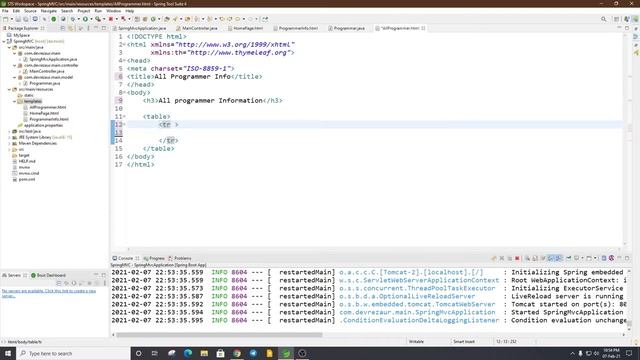Open the Edit menu
The height and width of the screenshot is (360, 640).
point(16,11)
